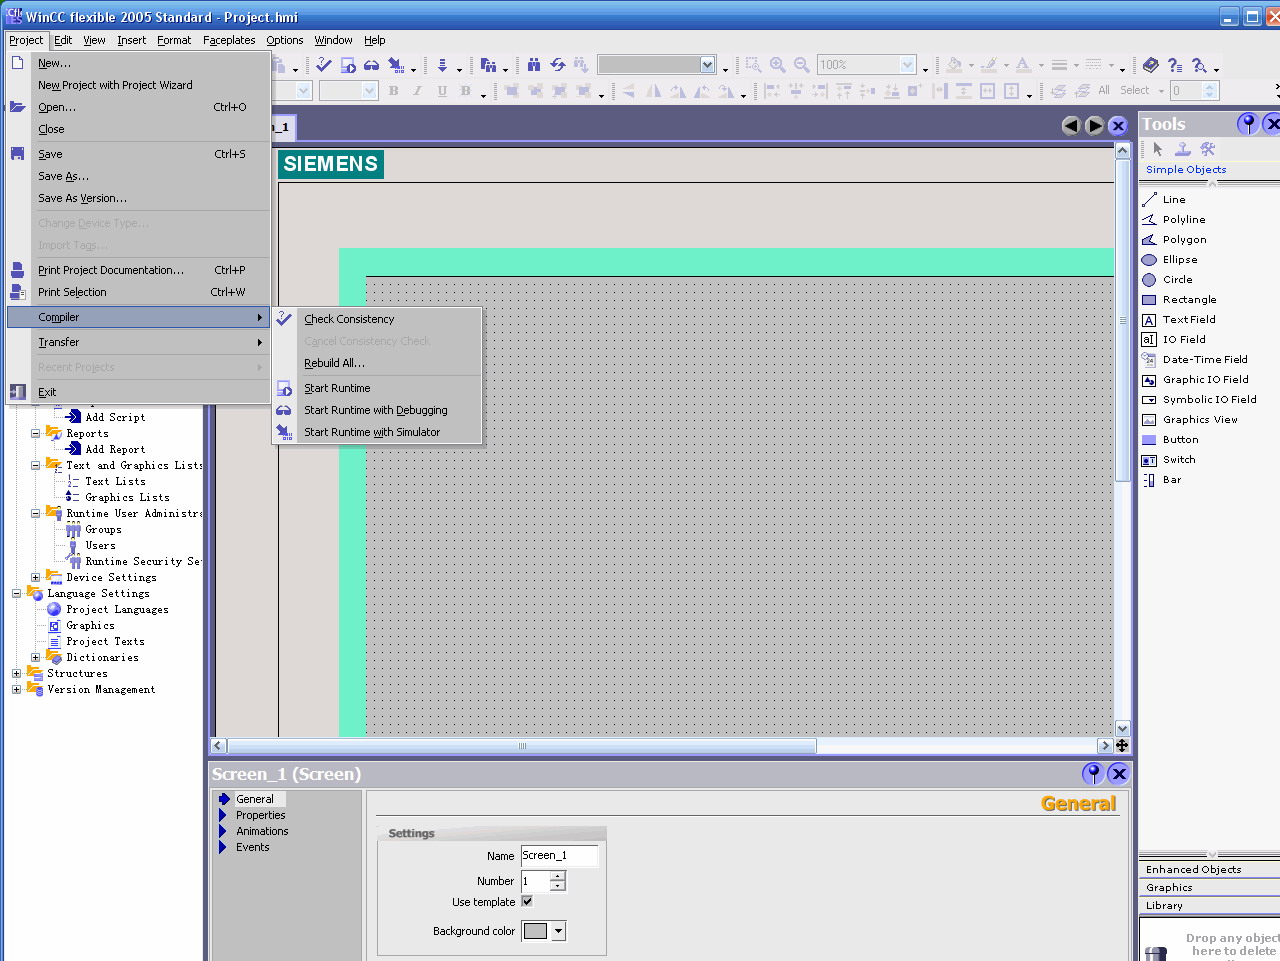Click the stamp icon in Tools panel
The width and height of the screenshot is (1280, 961).
[x=1183, y=149]
